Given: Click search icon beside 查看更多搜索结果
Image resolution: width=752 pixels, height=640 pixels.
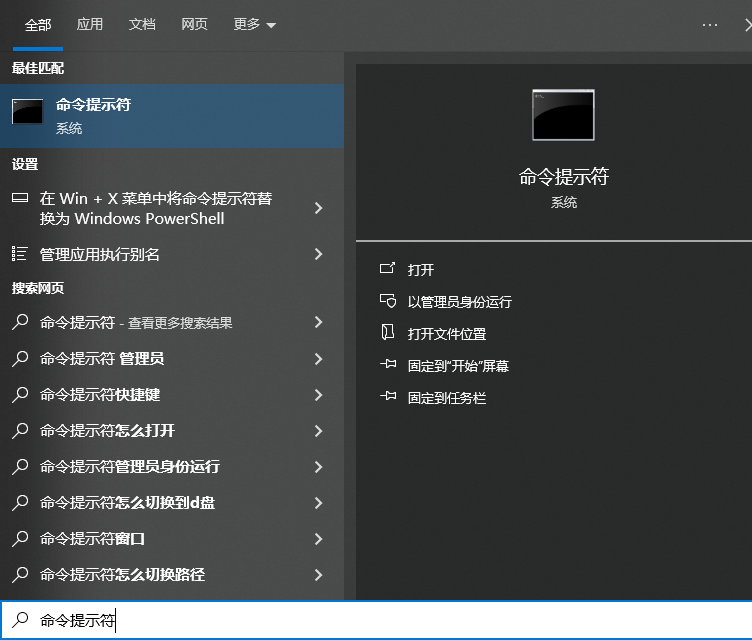Looking at the screenshot, I should pyautogui.click(x=20, y=321).
